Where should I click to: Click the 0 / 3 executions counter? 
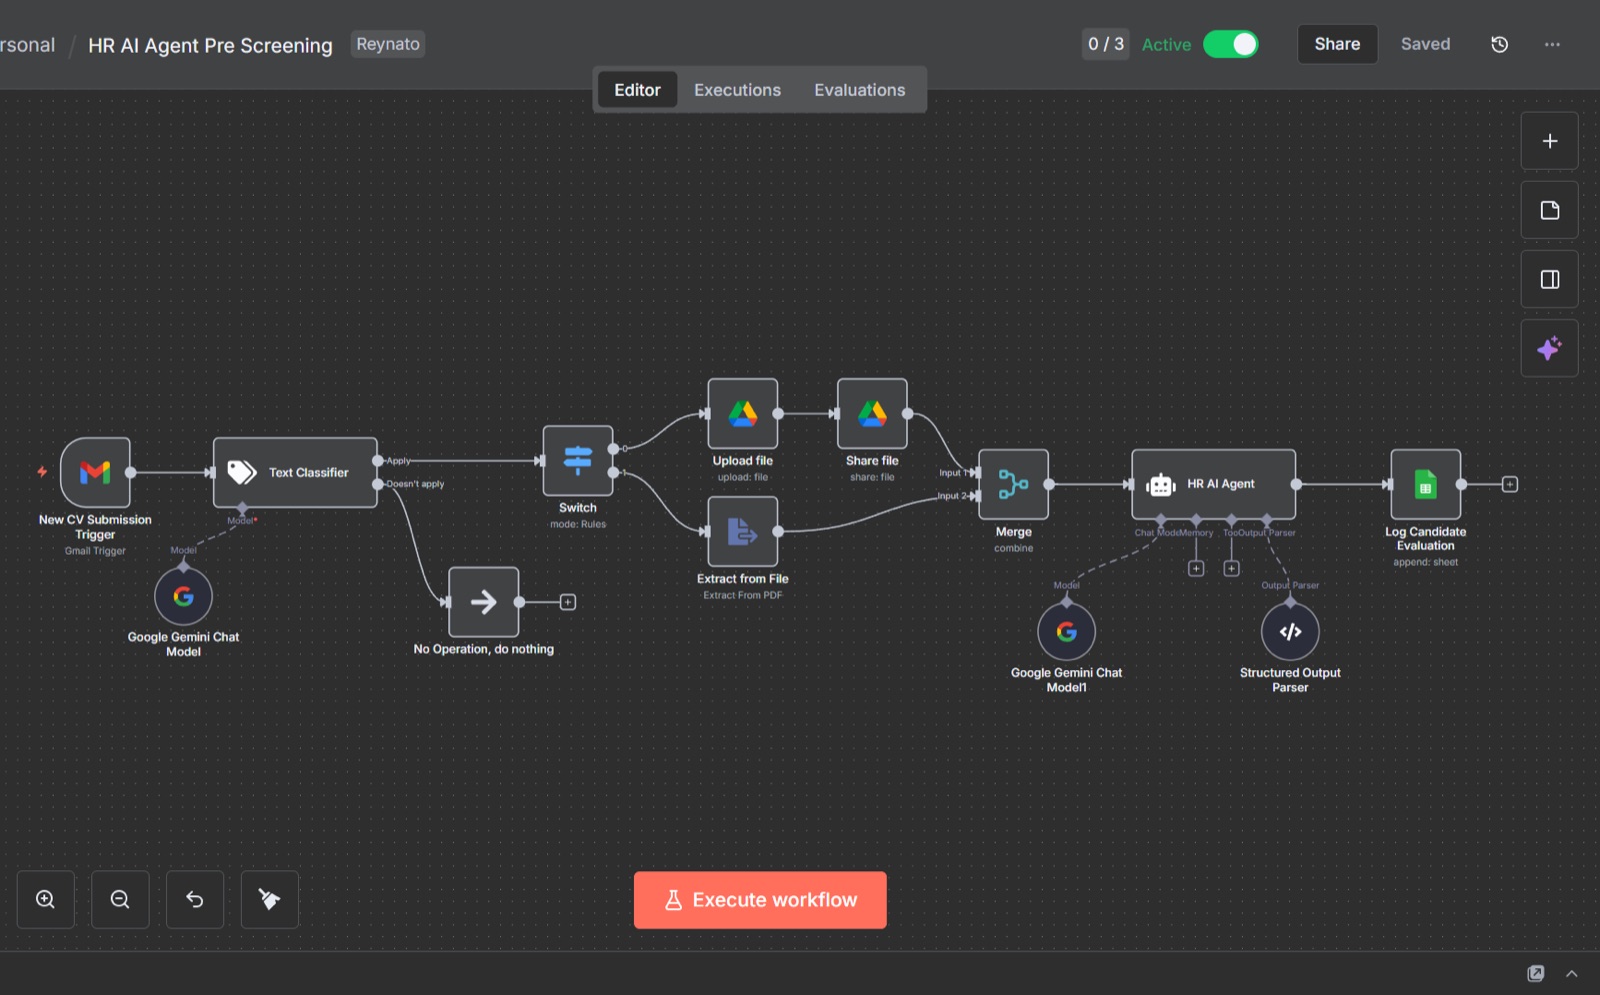(1106, 44)
